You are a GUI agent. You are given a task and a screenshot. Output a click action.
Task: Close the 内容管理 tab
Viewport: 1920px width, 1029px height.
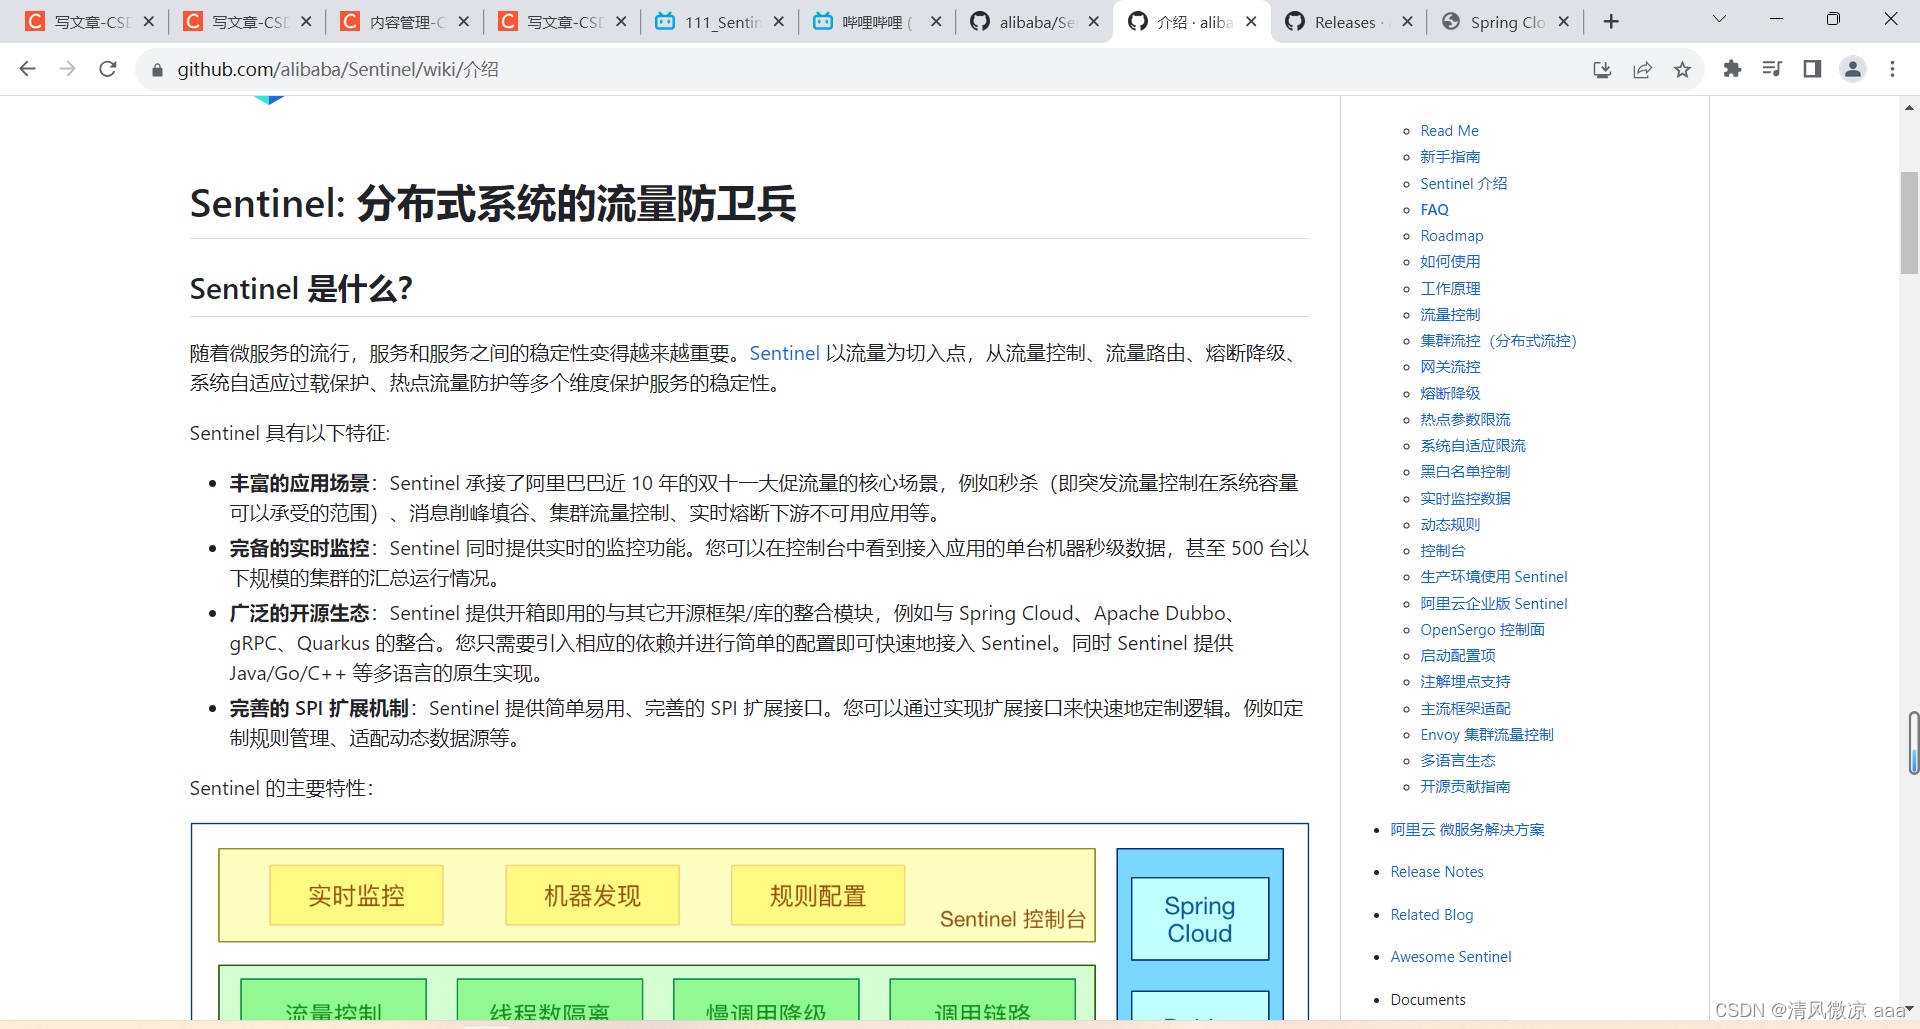point(464,21)
